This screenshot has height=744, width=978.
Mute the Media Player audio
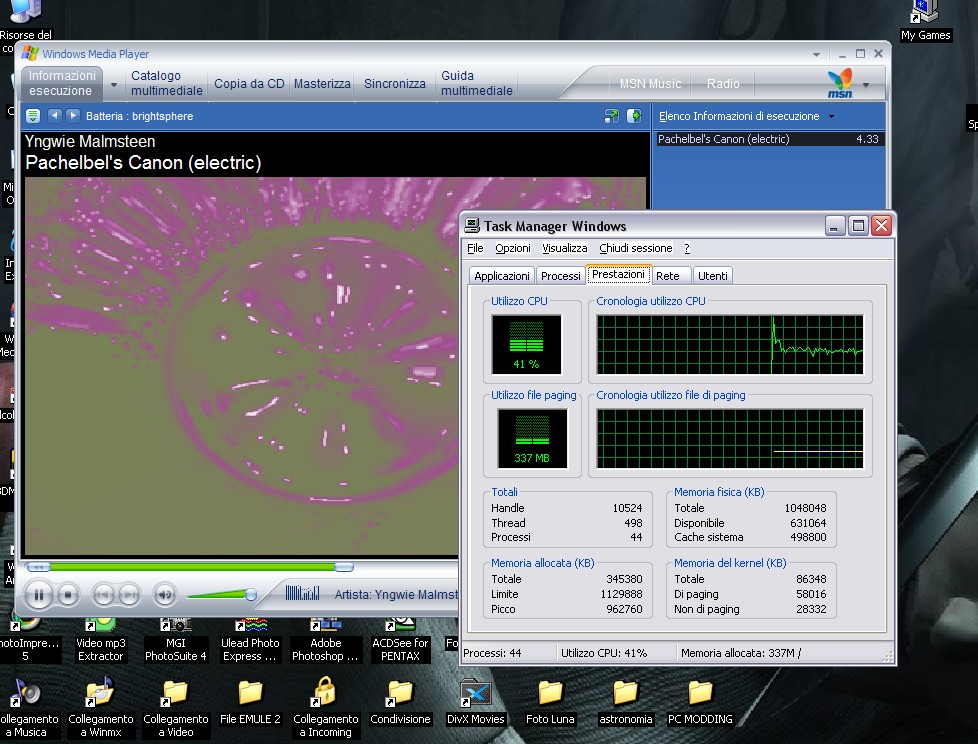click(165, 595)
